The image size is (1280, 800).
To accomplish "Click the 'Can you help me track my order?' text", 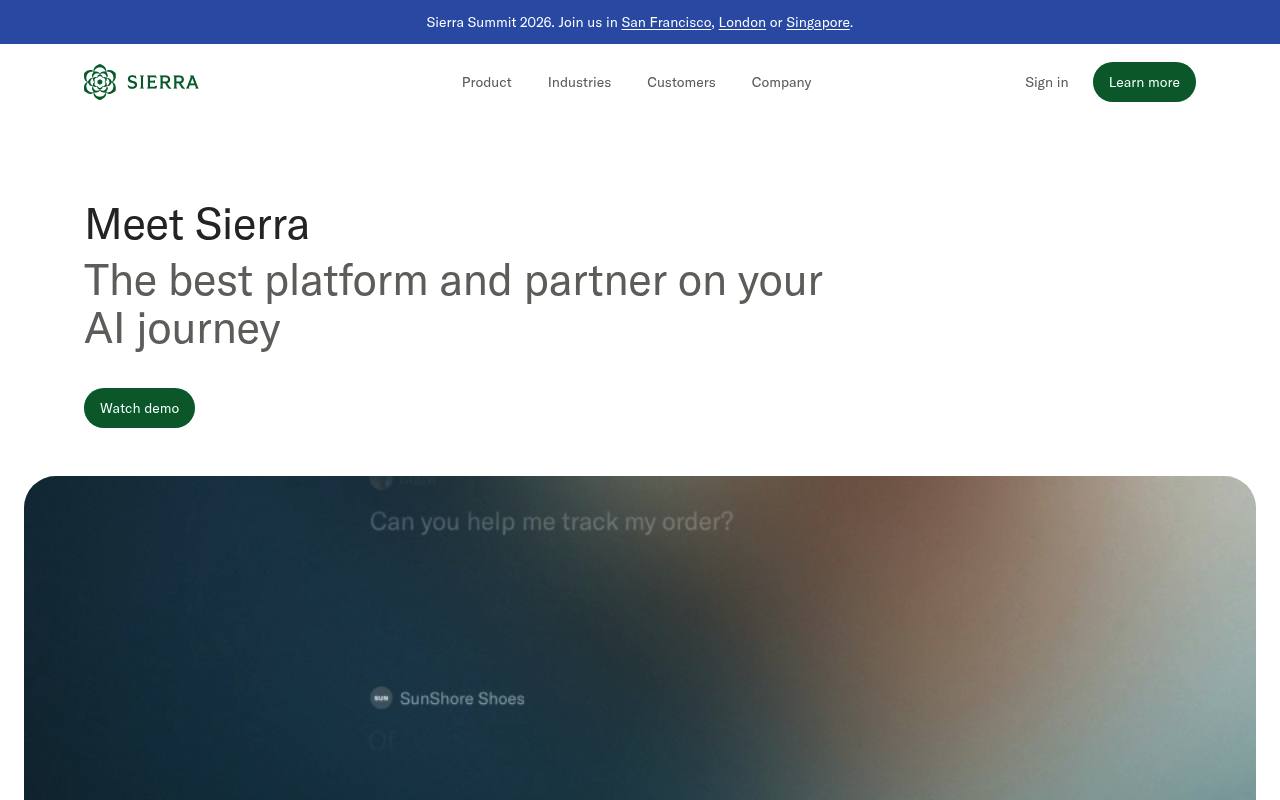I will tap(552, 521).
